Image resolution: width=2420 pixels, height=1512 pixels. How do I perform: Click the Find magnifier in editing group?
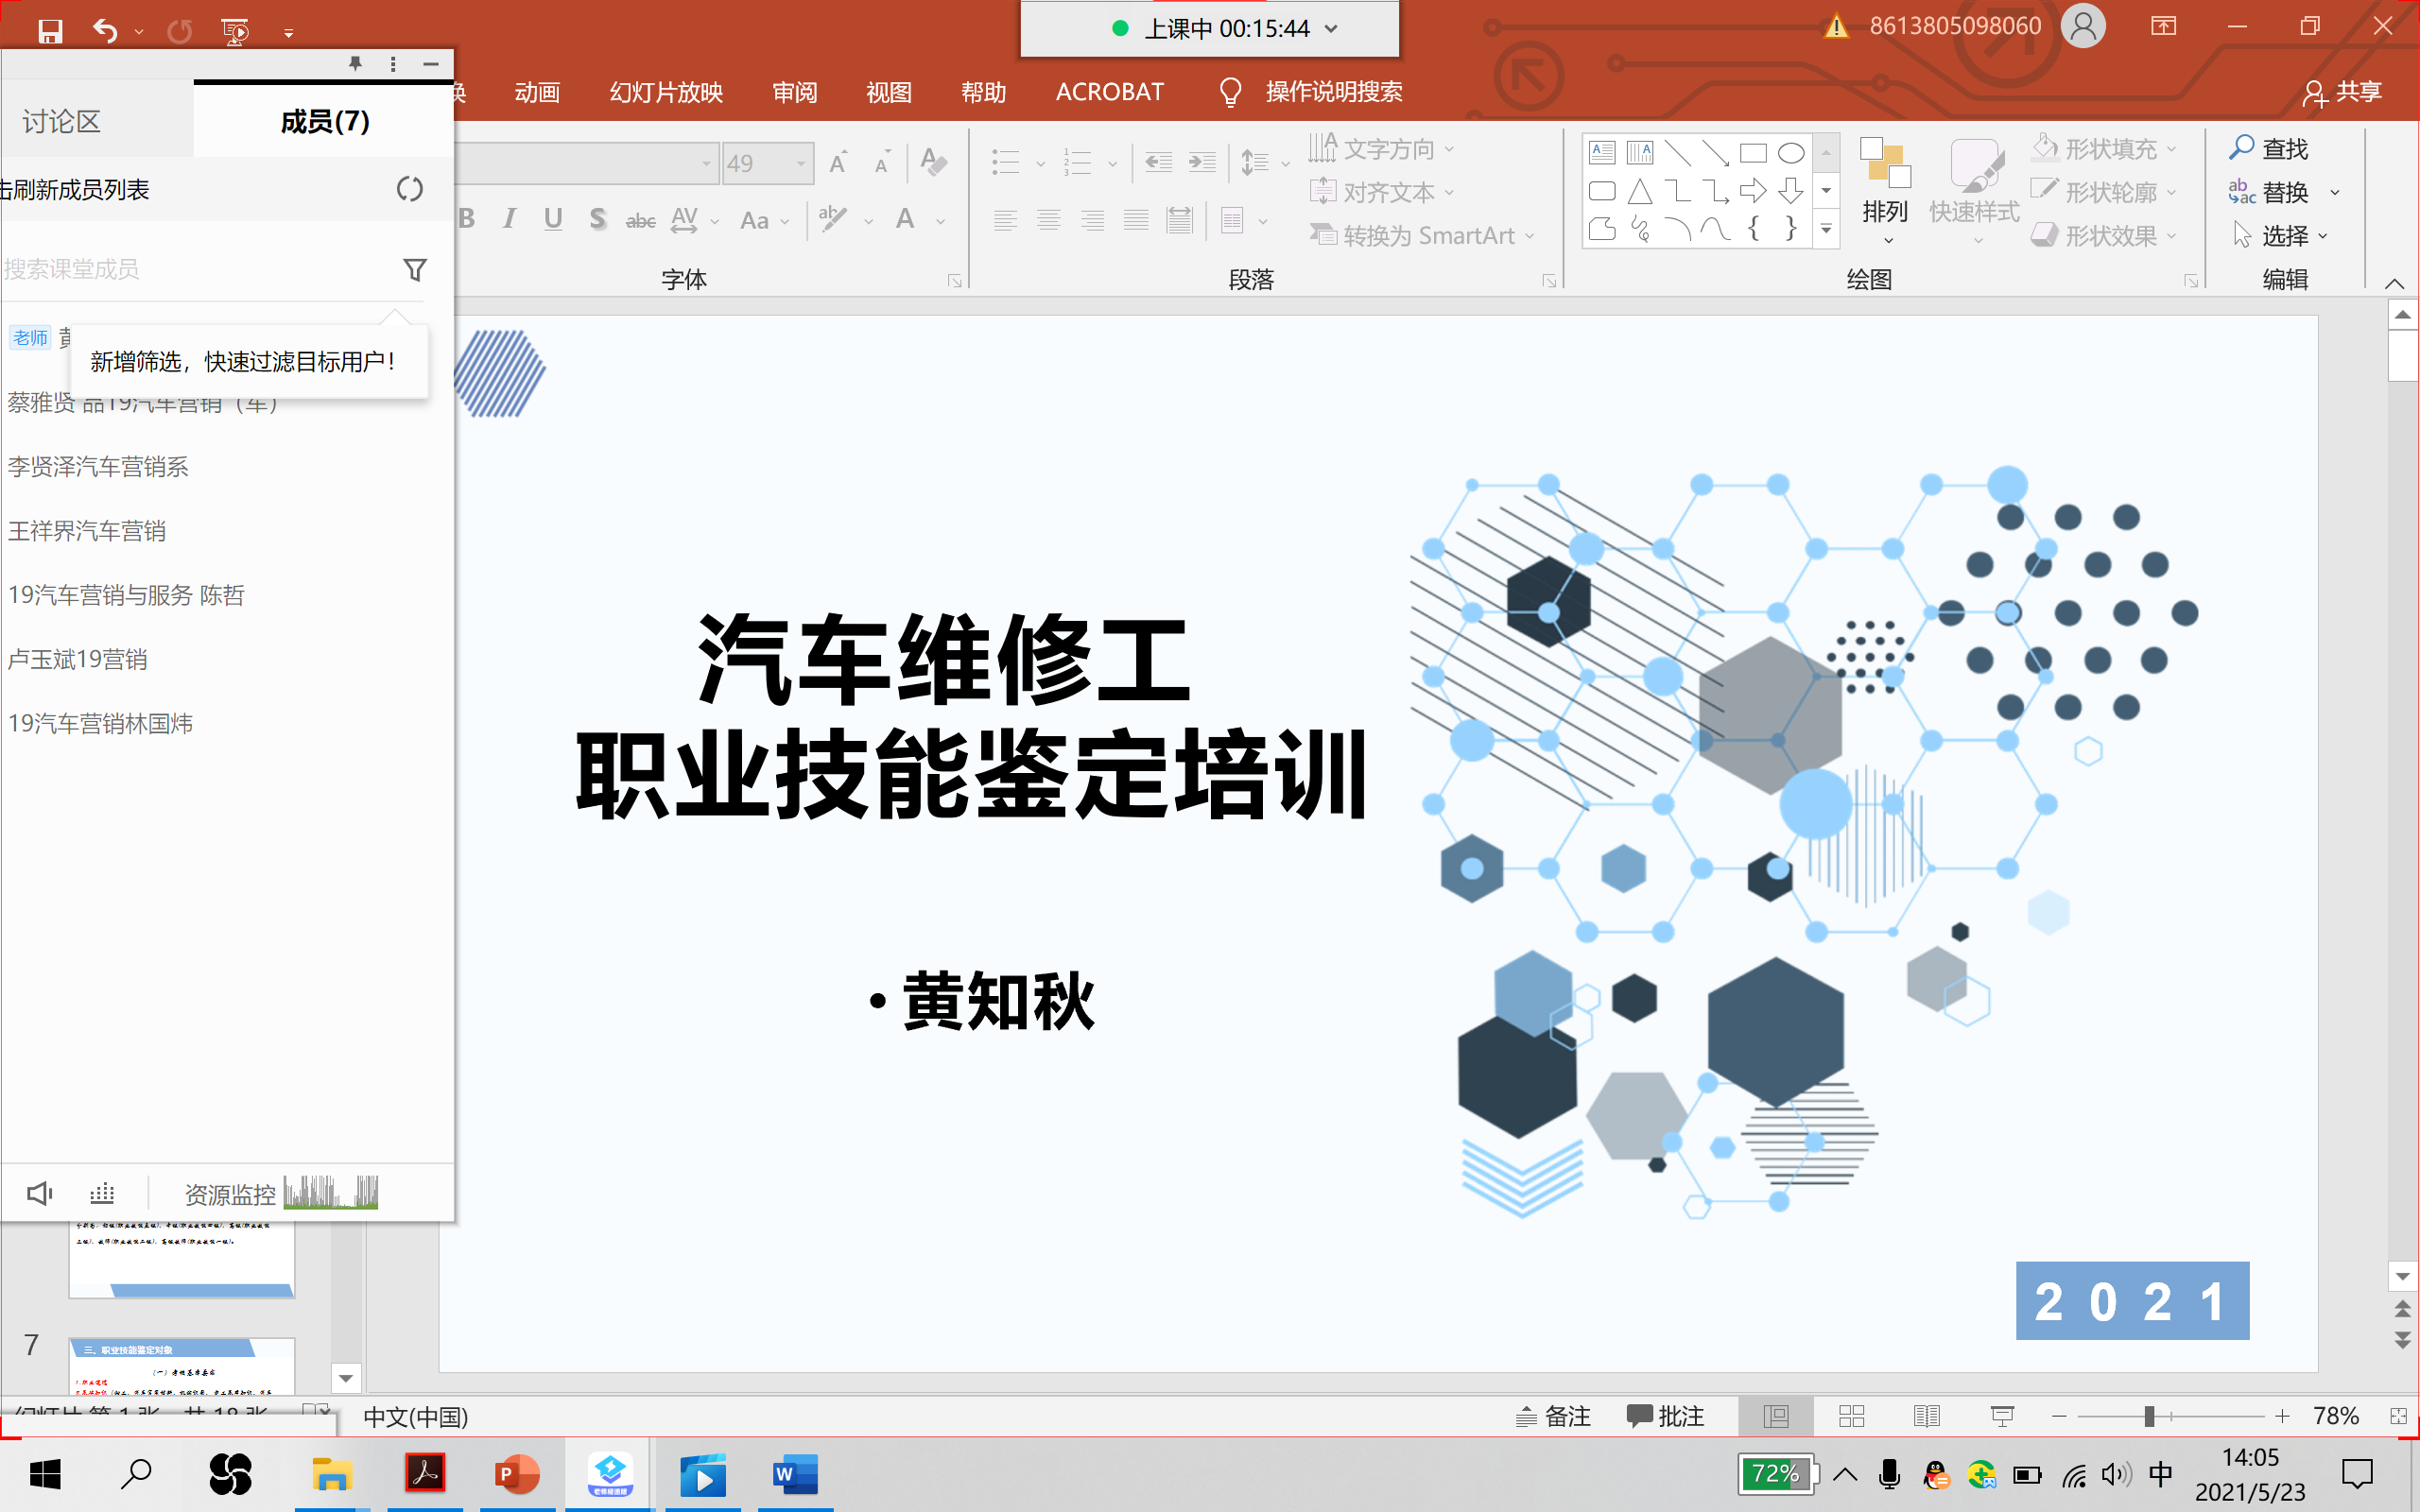[x=2241, y=148]
